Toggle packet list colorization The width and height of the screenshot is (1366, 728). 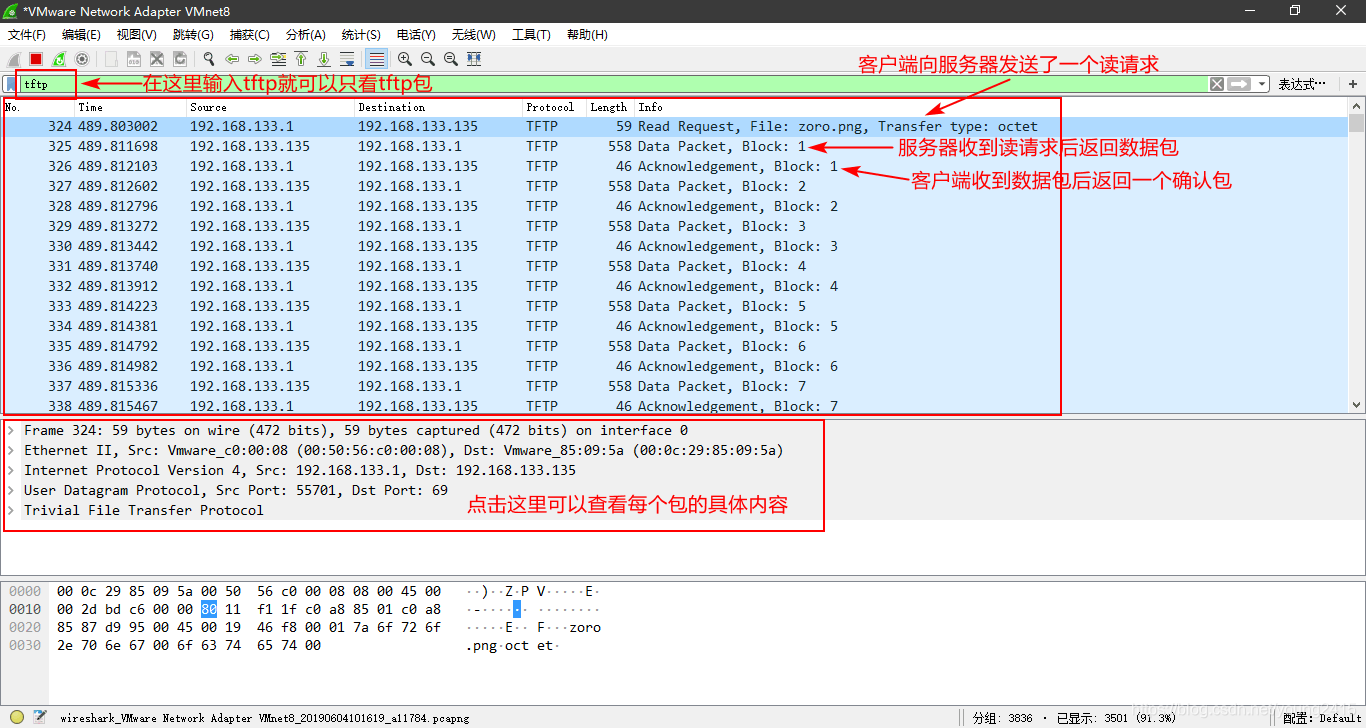(x=376, y=59)
